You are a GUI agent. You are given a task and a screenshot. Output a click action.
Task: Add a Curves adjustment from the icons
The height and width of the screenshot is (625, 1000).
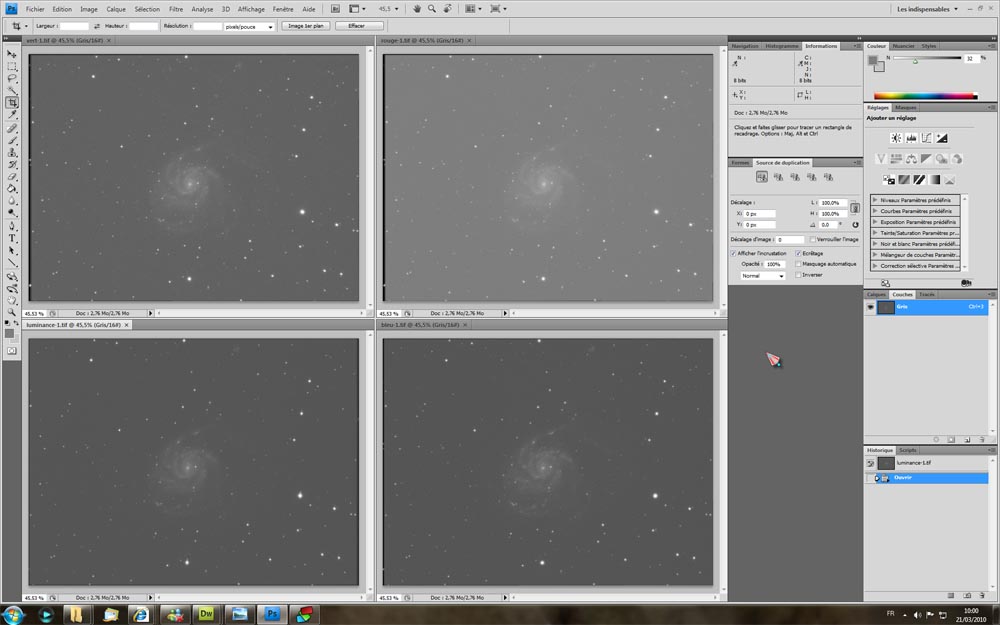927,138
